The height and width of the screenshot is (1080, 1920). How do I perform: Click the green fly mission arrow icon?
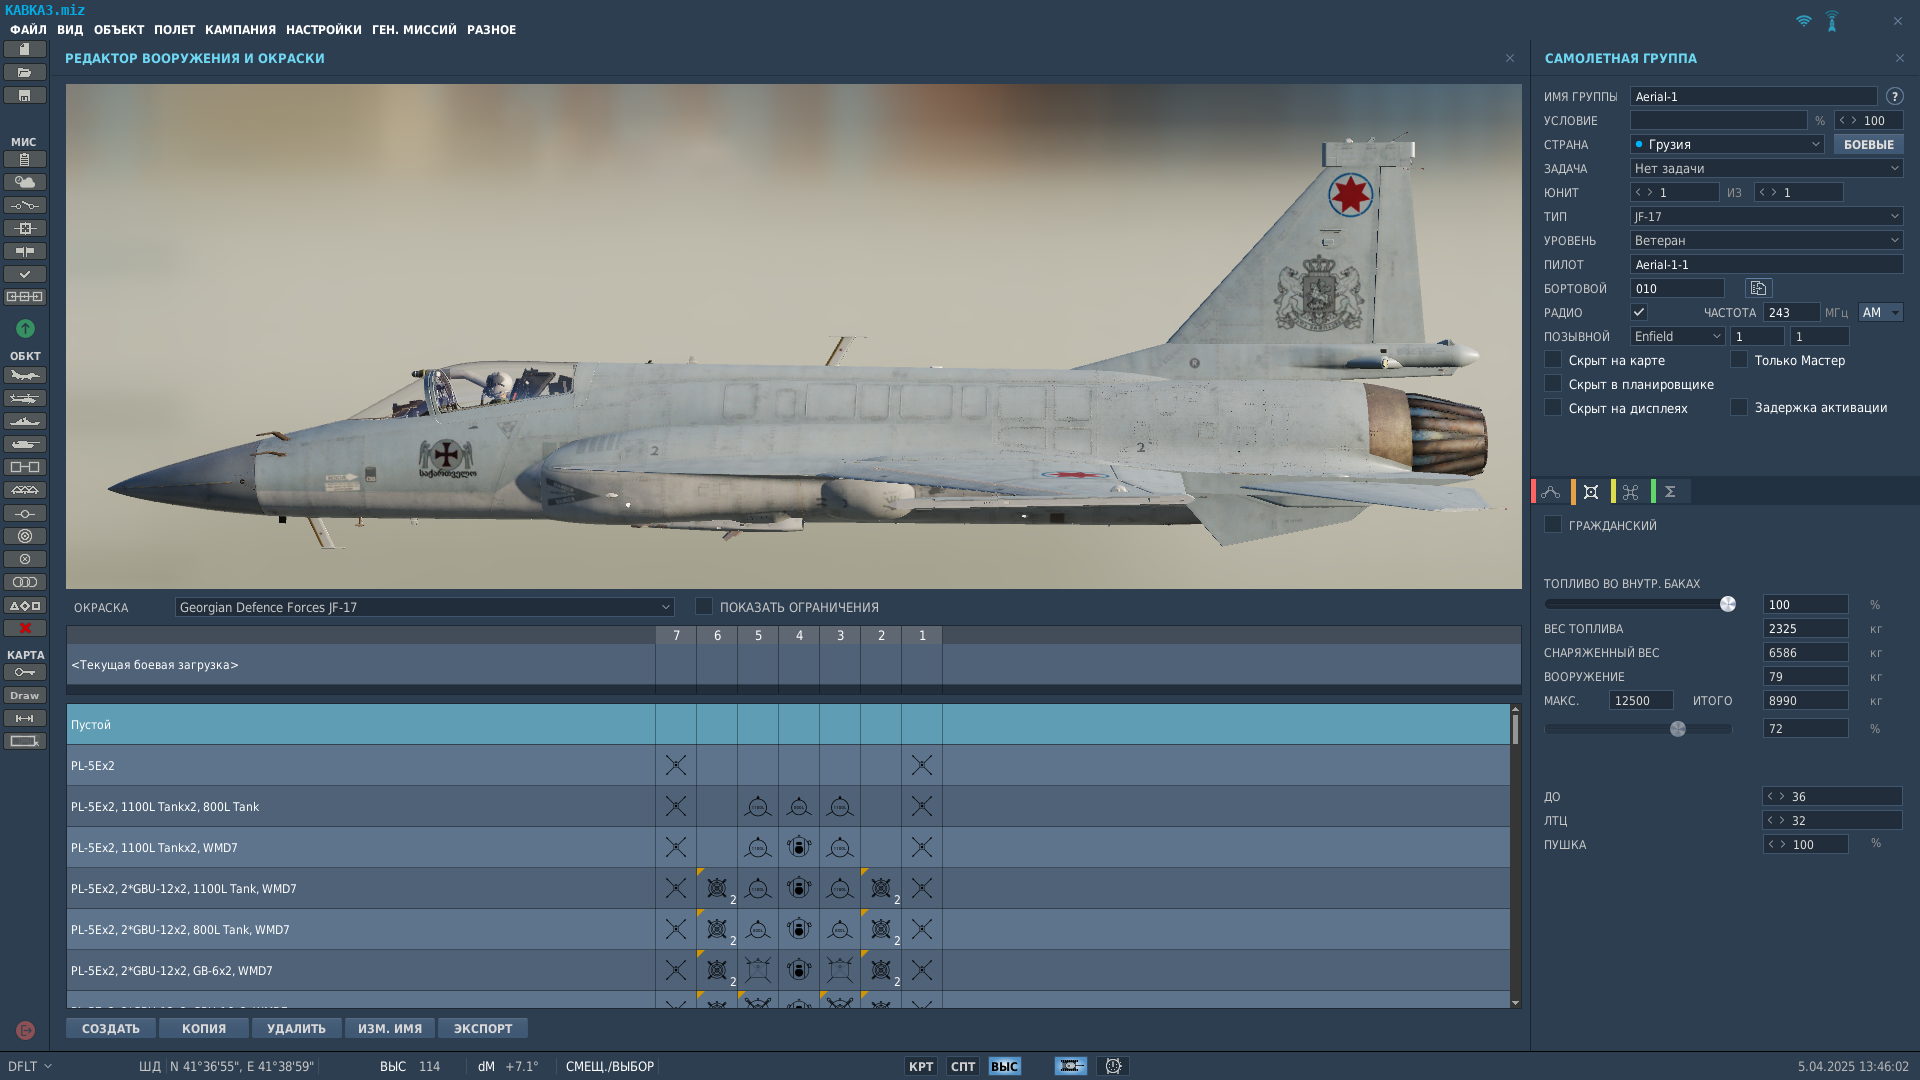[x=25, y=327]
